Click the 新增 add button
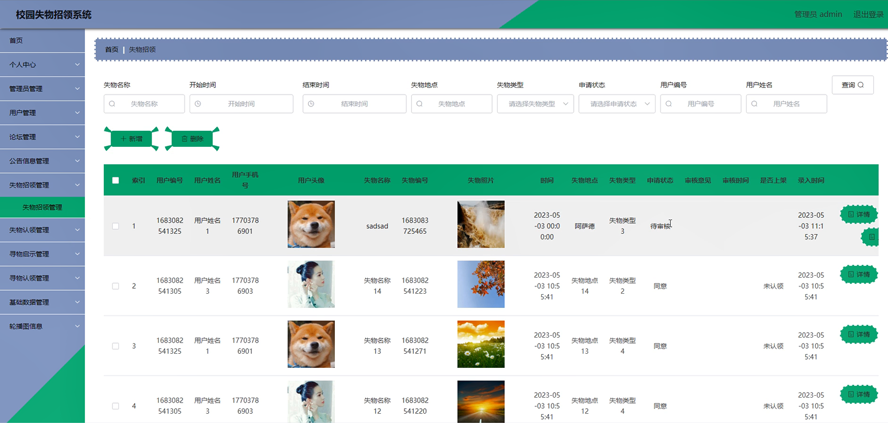The height and width of the screenshot is (423, 888). coord(131,139)
